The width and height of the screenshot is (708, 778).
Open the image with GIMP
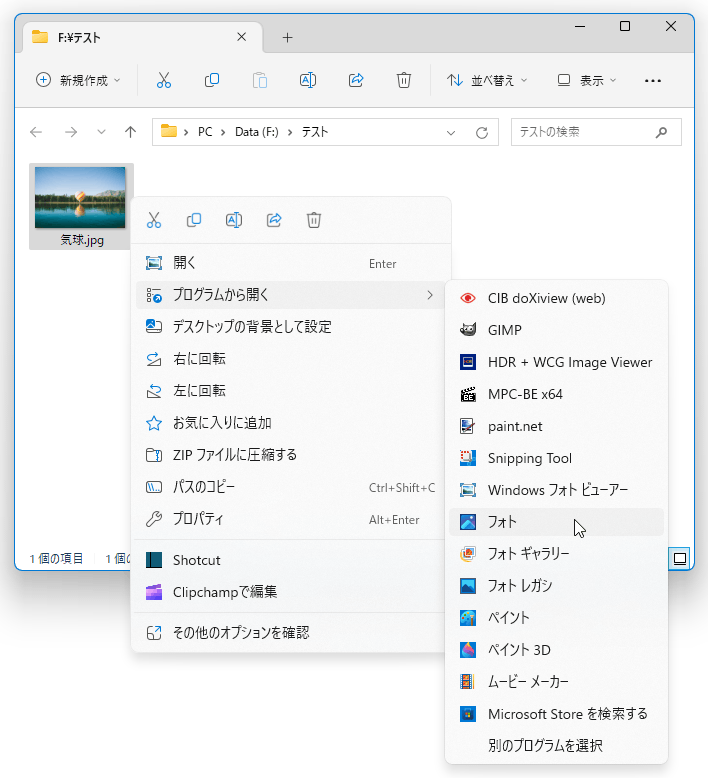[556, 330]
